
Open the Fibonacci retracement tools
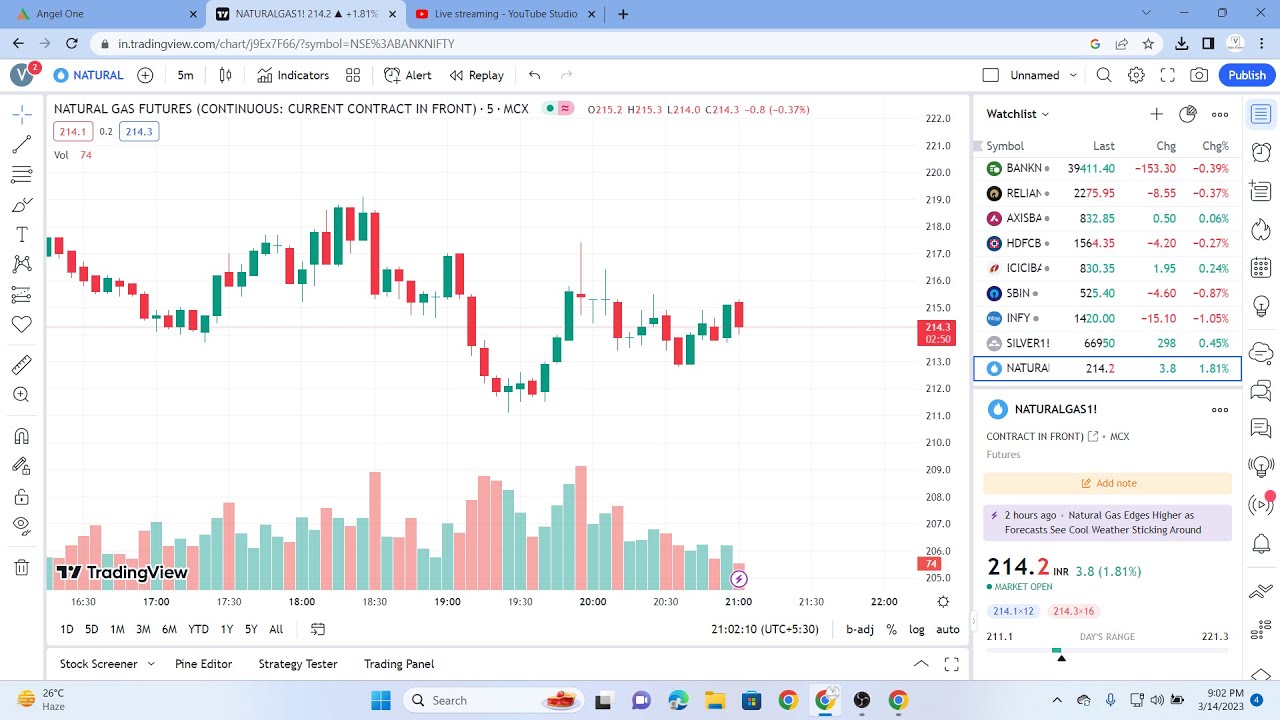pos(21,175)
